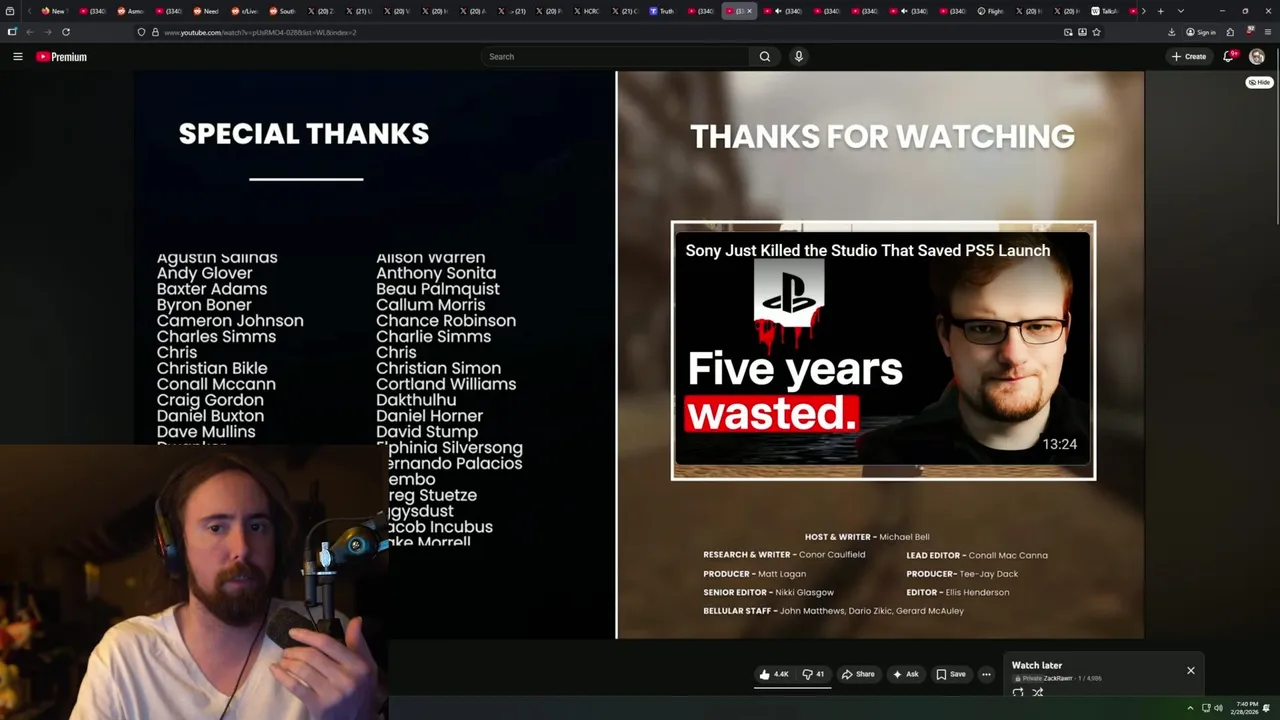Screen dimensions: 1280x720
Task: Switch to the 'r/Live' Reddit tab
Action: pos(244,11)
